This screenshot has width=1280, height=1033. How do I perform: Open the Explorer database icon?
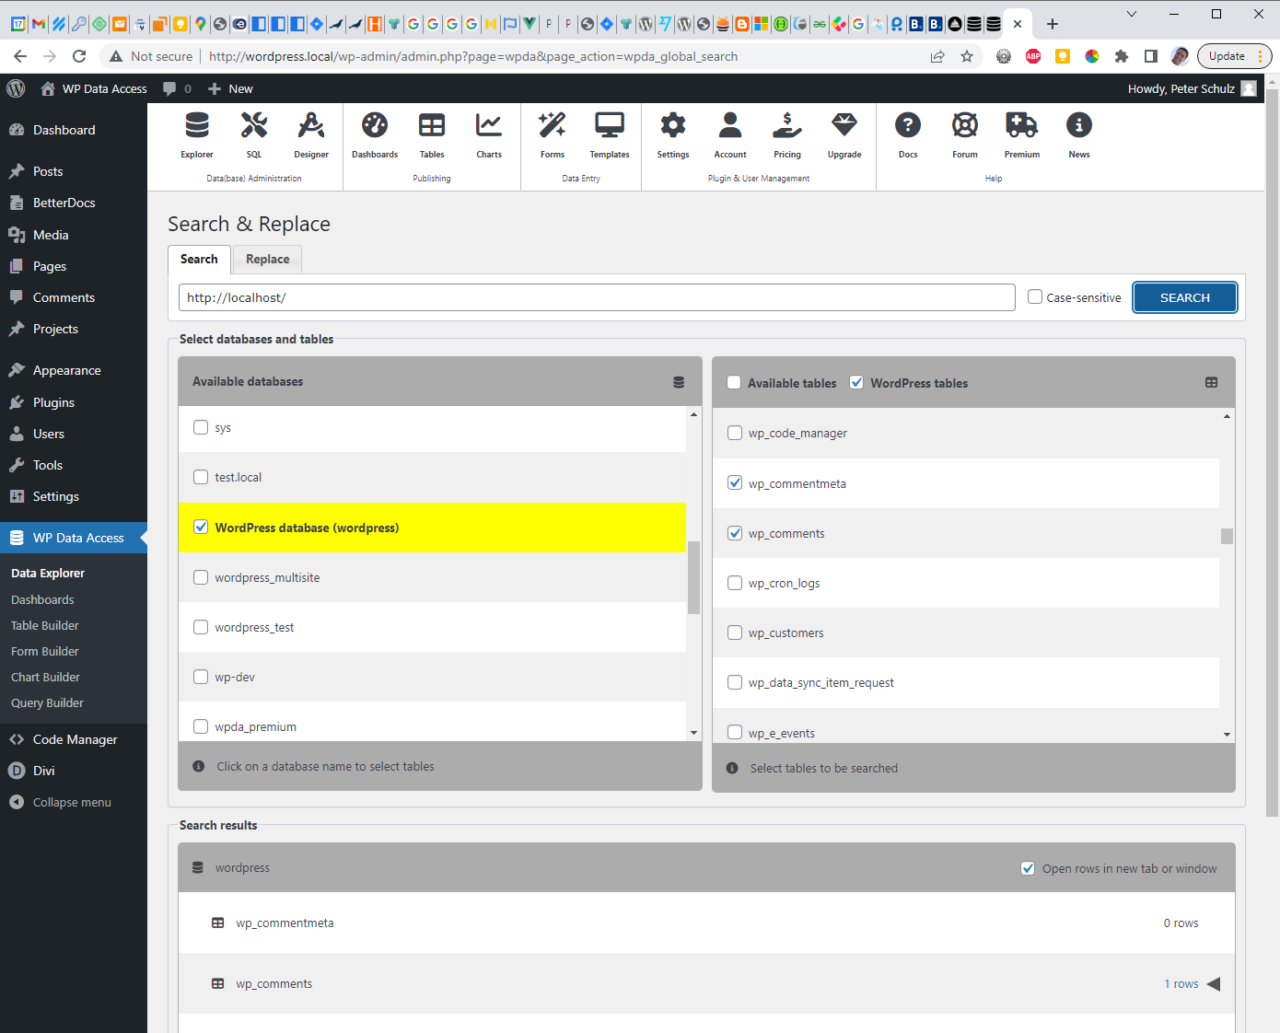pos(197,126)
